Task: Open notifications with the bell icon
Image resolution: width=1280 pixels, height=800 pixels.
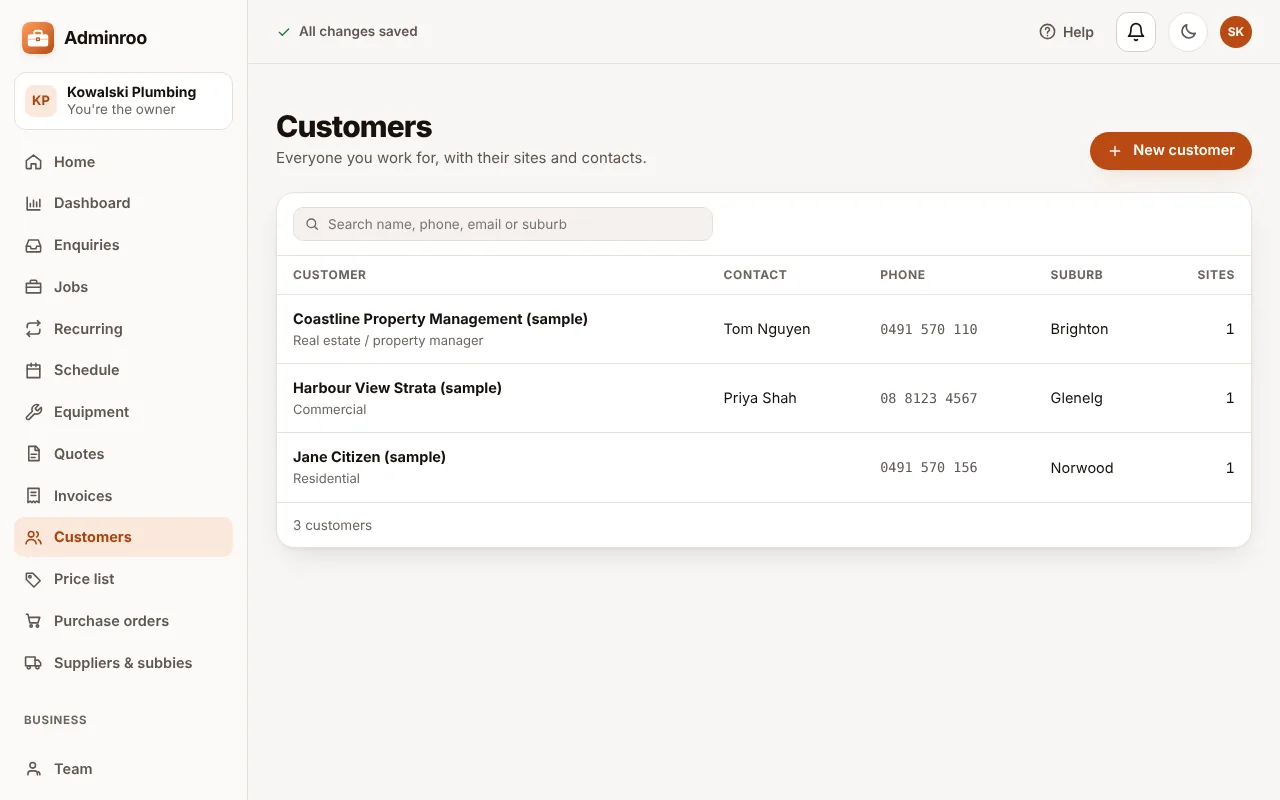Action: pyautogui.click(x=1136, y=32)
